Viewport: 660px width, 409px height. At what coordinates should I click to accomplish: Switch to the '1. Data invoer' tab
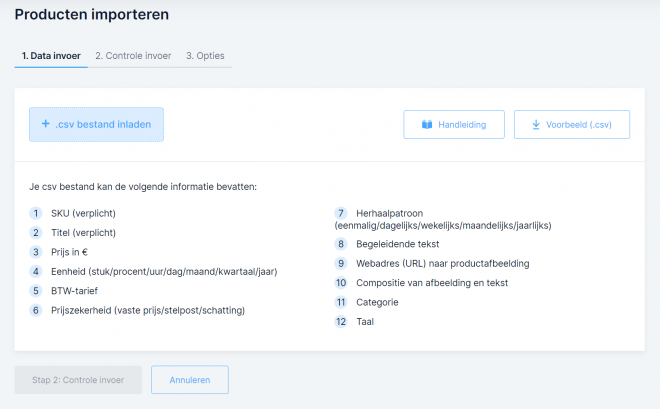point(51,56)
